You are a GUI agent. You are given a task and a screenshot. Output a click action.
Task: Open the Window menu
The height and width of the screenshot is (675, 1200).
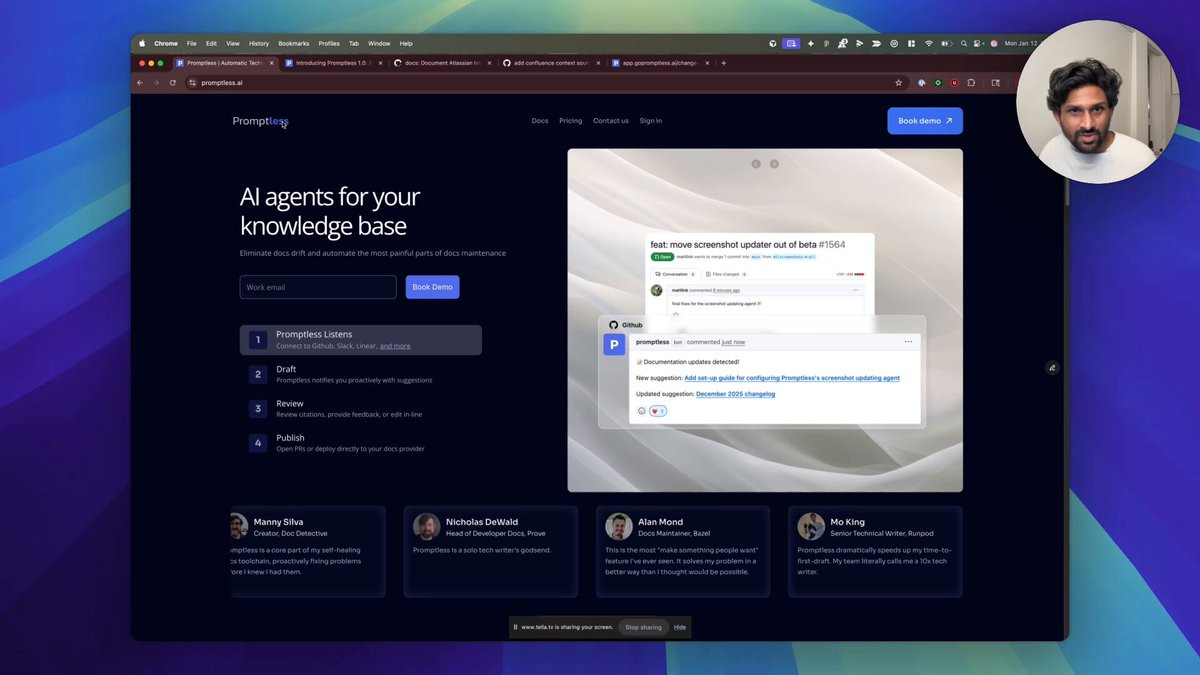379,44
